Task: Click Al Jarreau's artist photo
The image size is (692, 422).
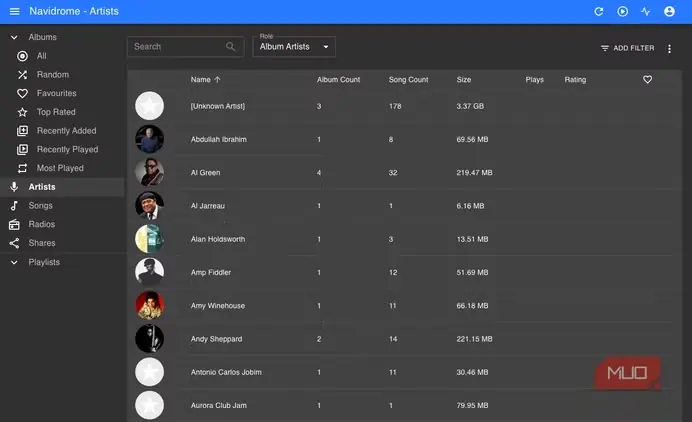Action: [x=149, y=206]
